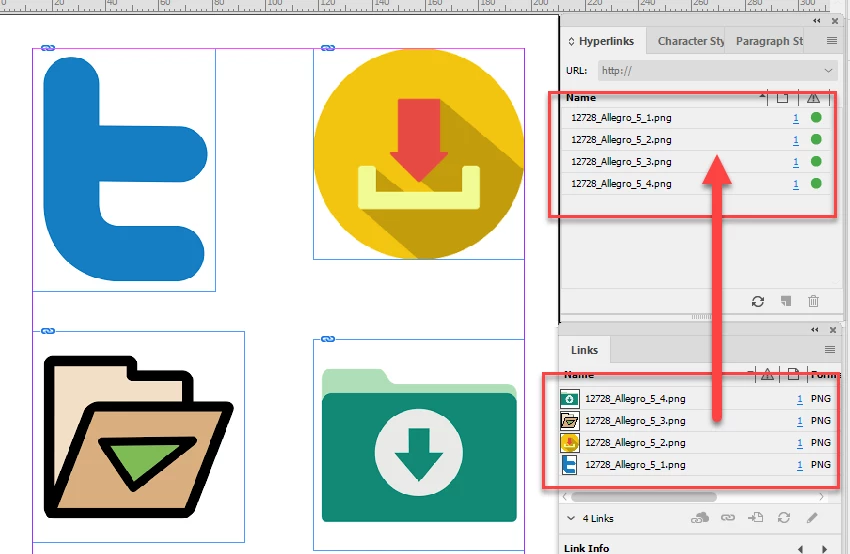Click link badge on the open folder frame
This screenshot has height=554, width=850.
tap(48, 331)
